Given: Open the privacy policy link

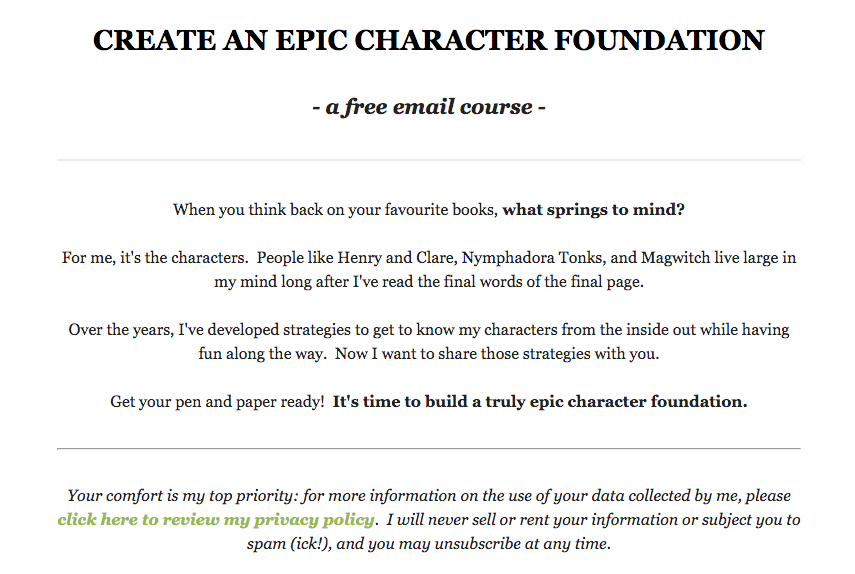Looking at the screenshot, I should (x=216, y=519).
